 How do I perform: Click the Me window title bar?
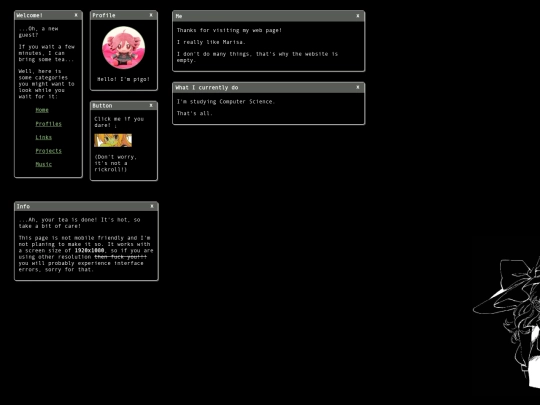pyautogui.click(x=268, y=16)
